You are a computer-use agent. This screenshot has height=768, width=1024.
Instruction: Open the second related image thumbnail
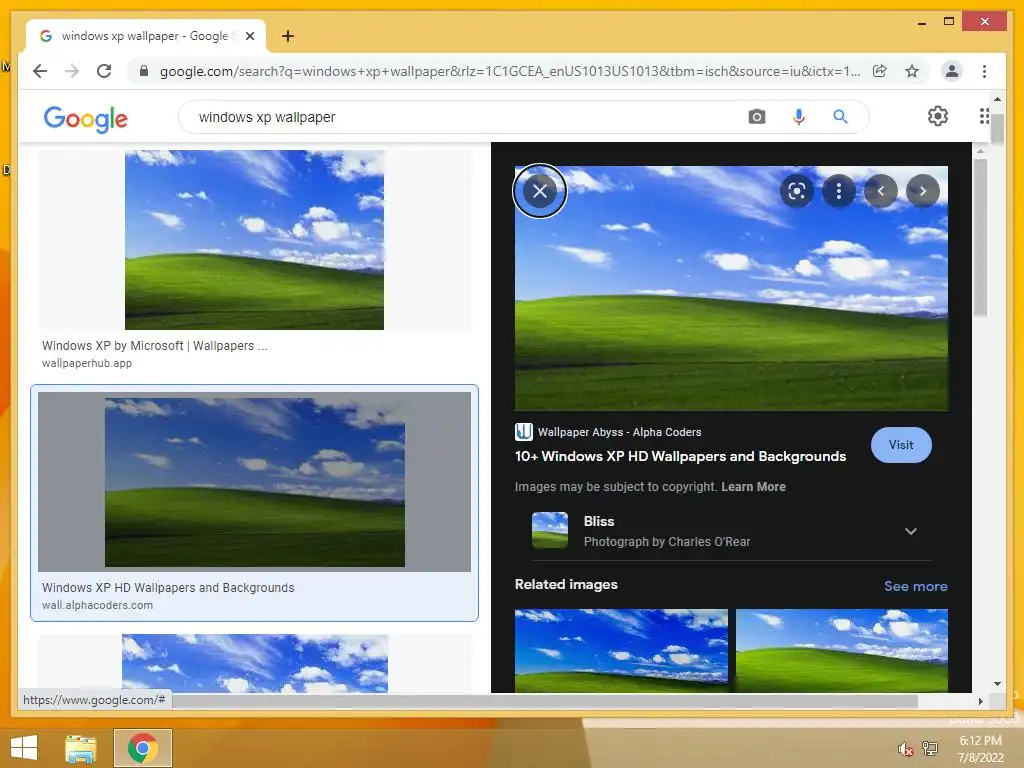pyautogui.click(x=842, y=650)
